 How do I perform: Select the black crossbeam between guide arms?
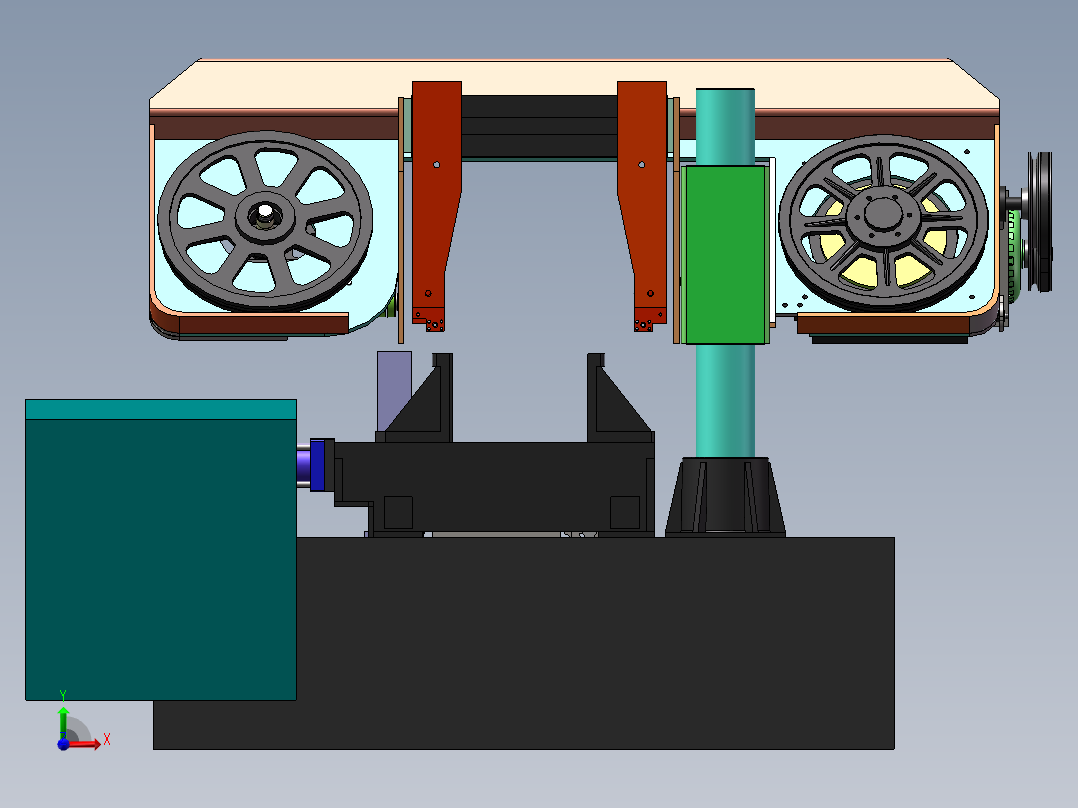click(539, 127)
